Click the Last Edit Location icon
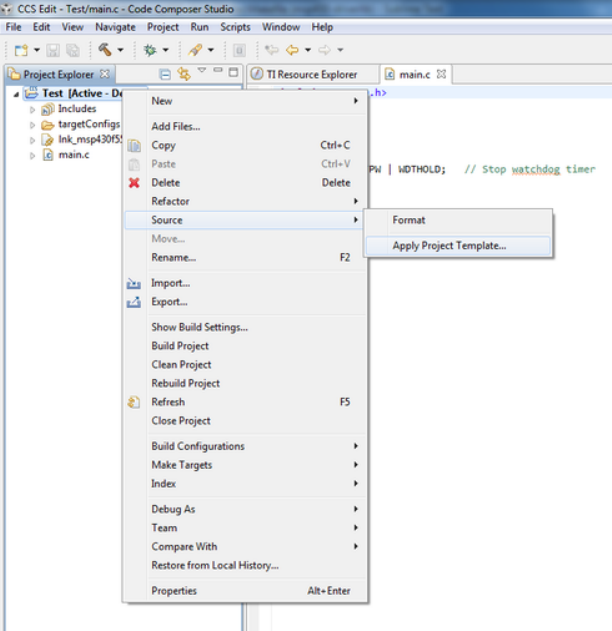This screenshot has height=631, width=612. pyautogui.click(x=272, y=50)
